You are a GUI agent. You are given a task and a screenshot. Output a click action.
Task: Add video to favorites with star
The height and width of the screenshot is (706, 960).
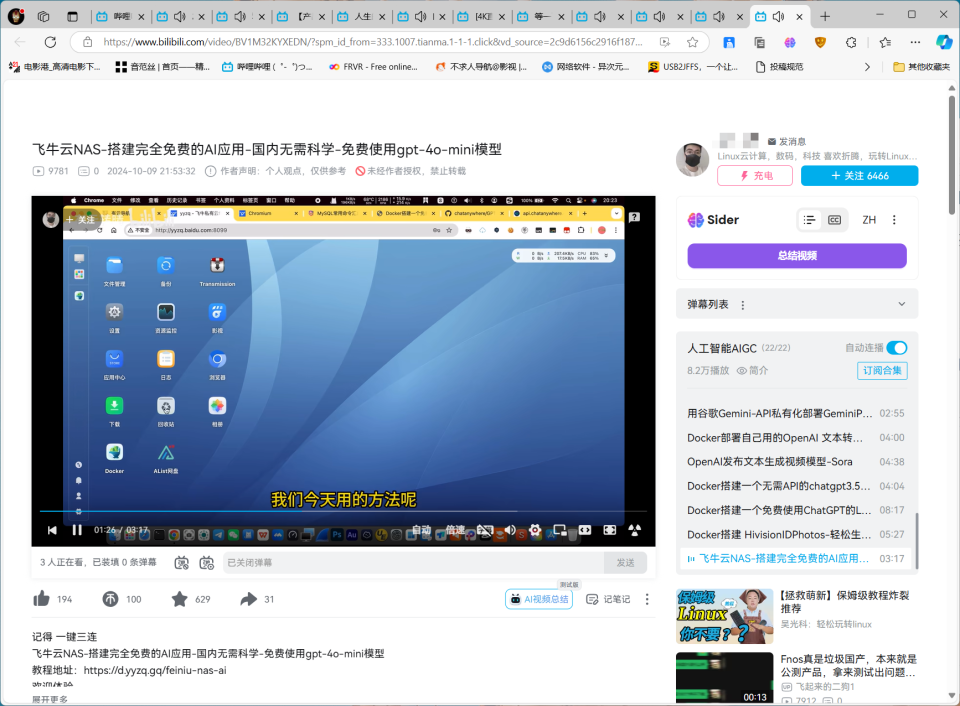[179, 599]
